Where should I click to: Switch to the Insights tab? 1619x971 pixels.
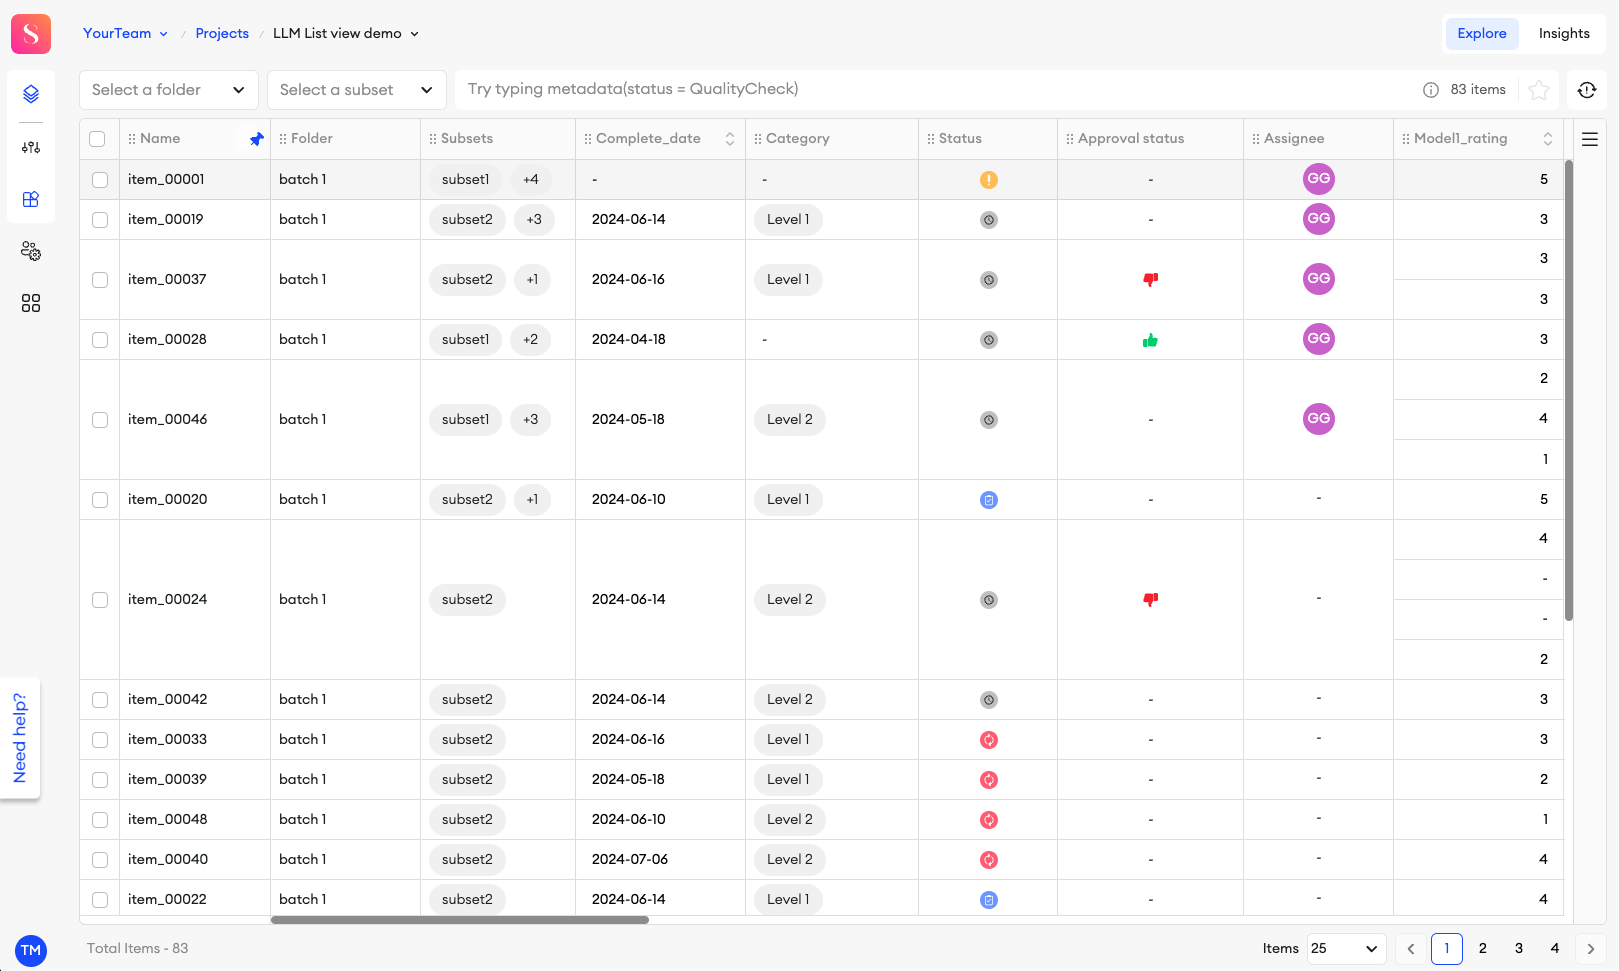pos(1564,34)
